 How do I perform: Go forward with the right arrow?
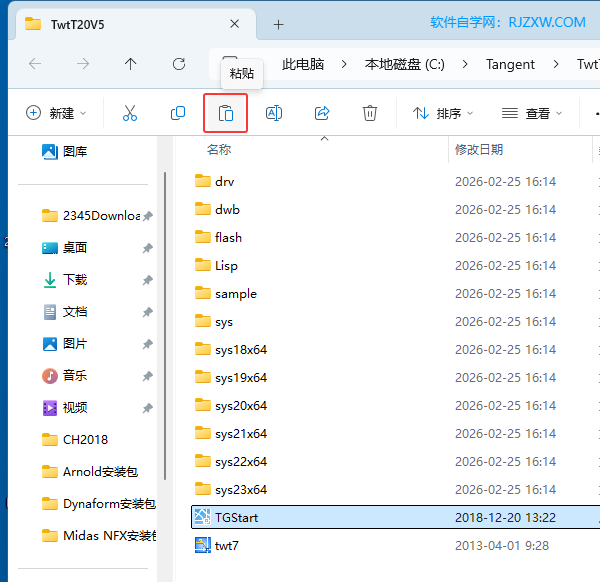pyautogui.click(x=83, y=64)
